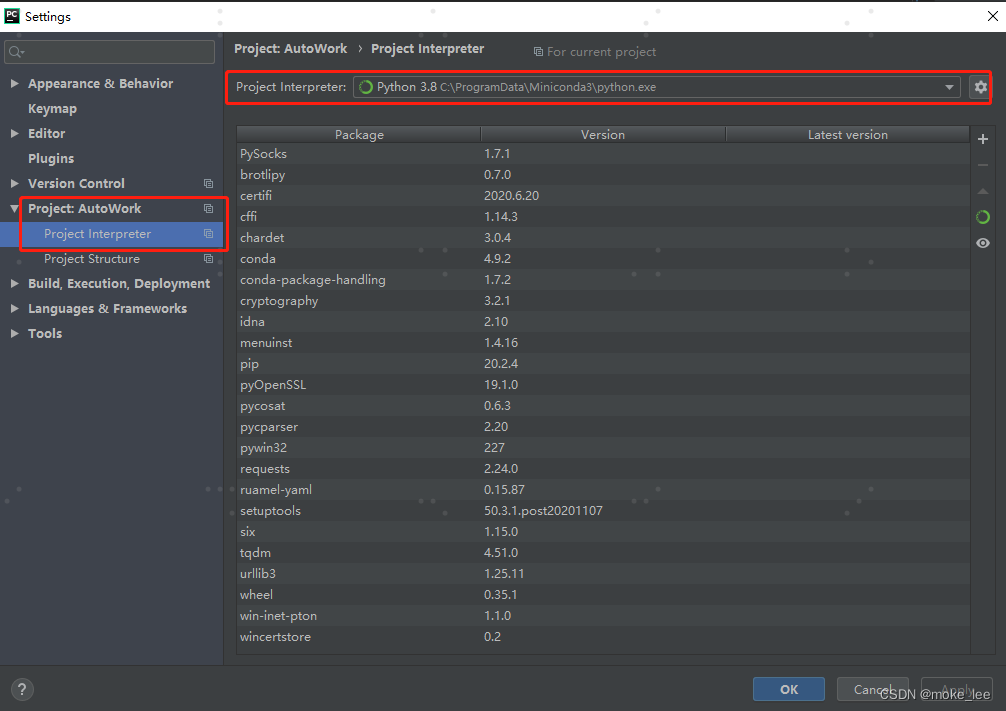Select the wincertstore package row
This screenshot has width=1006, height=711.
tap(603, 637)
